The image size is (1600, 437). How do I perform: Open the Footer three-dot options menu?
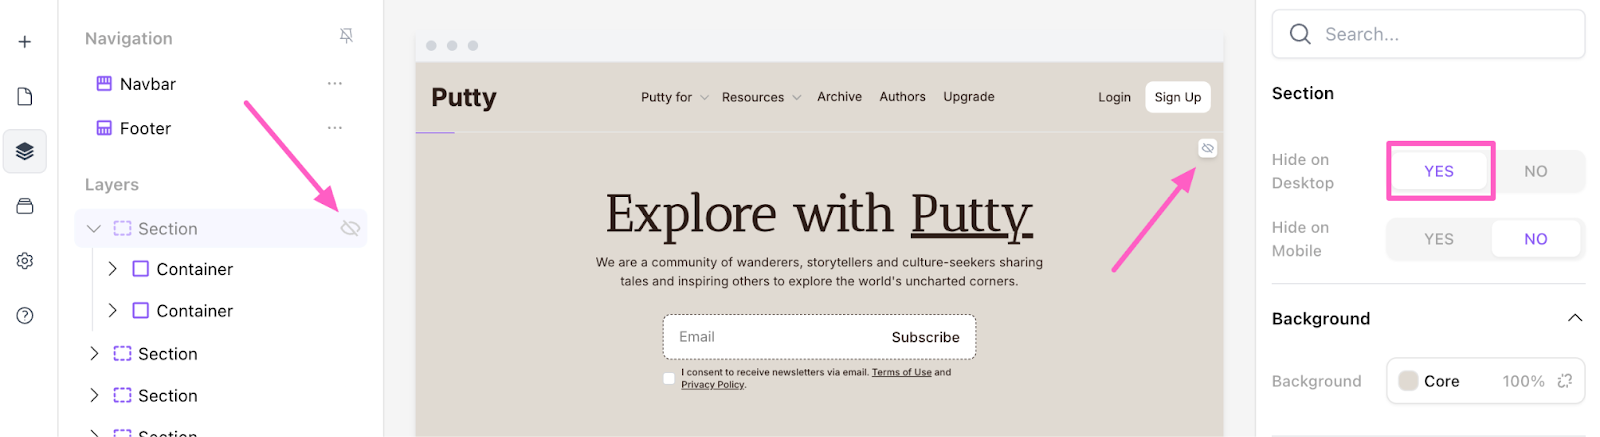point(335,128)
